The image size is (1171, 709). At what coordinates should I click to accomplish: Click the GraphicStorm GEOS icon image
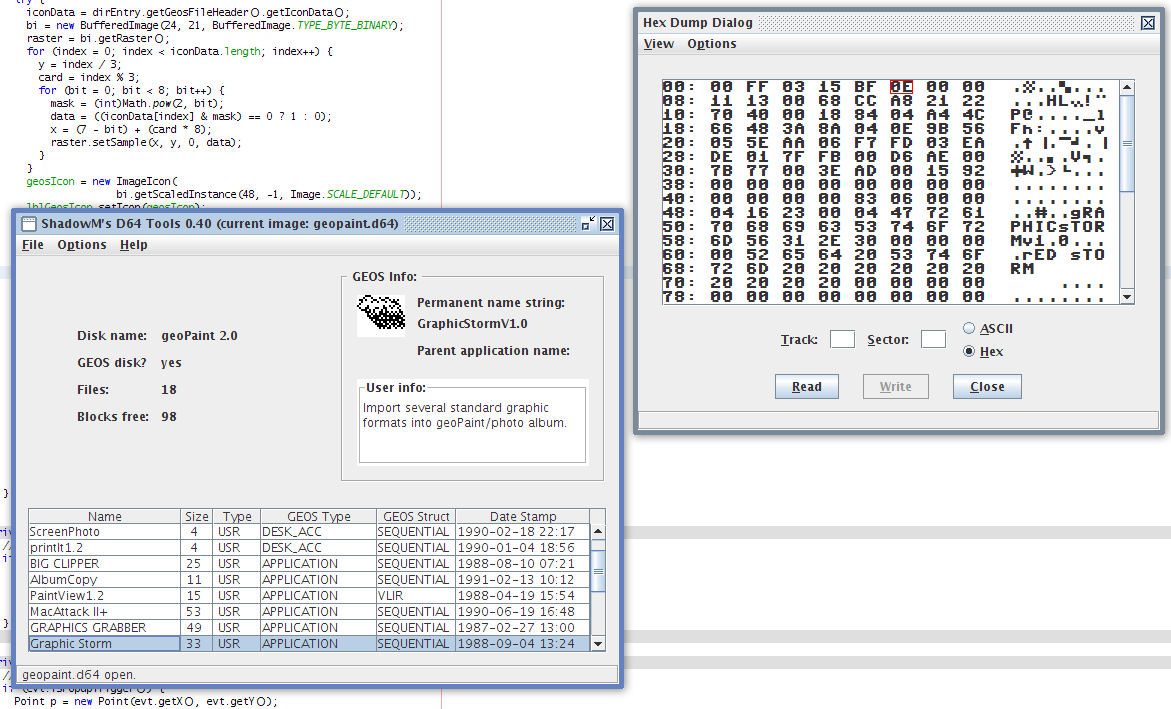pyautogui.click(x=381, y=312)
